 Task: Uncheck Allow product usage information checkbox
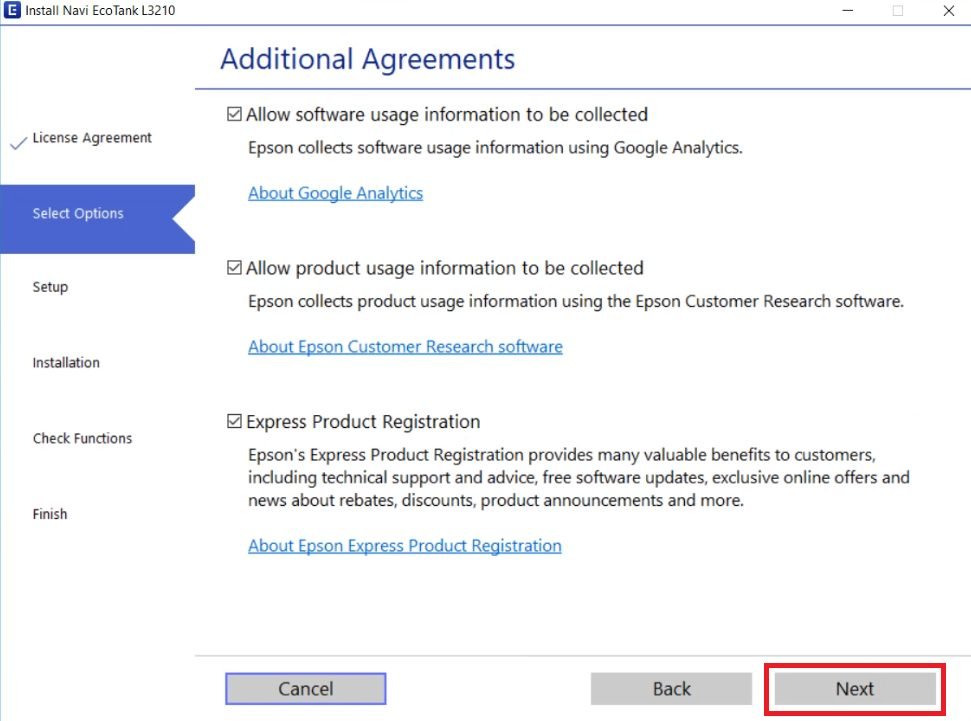tap(234, 268)
